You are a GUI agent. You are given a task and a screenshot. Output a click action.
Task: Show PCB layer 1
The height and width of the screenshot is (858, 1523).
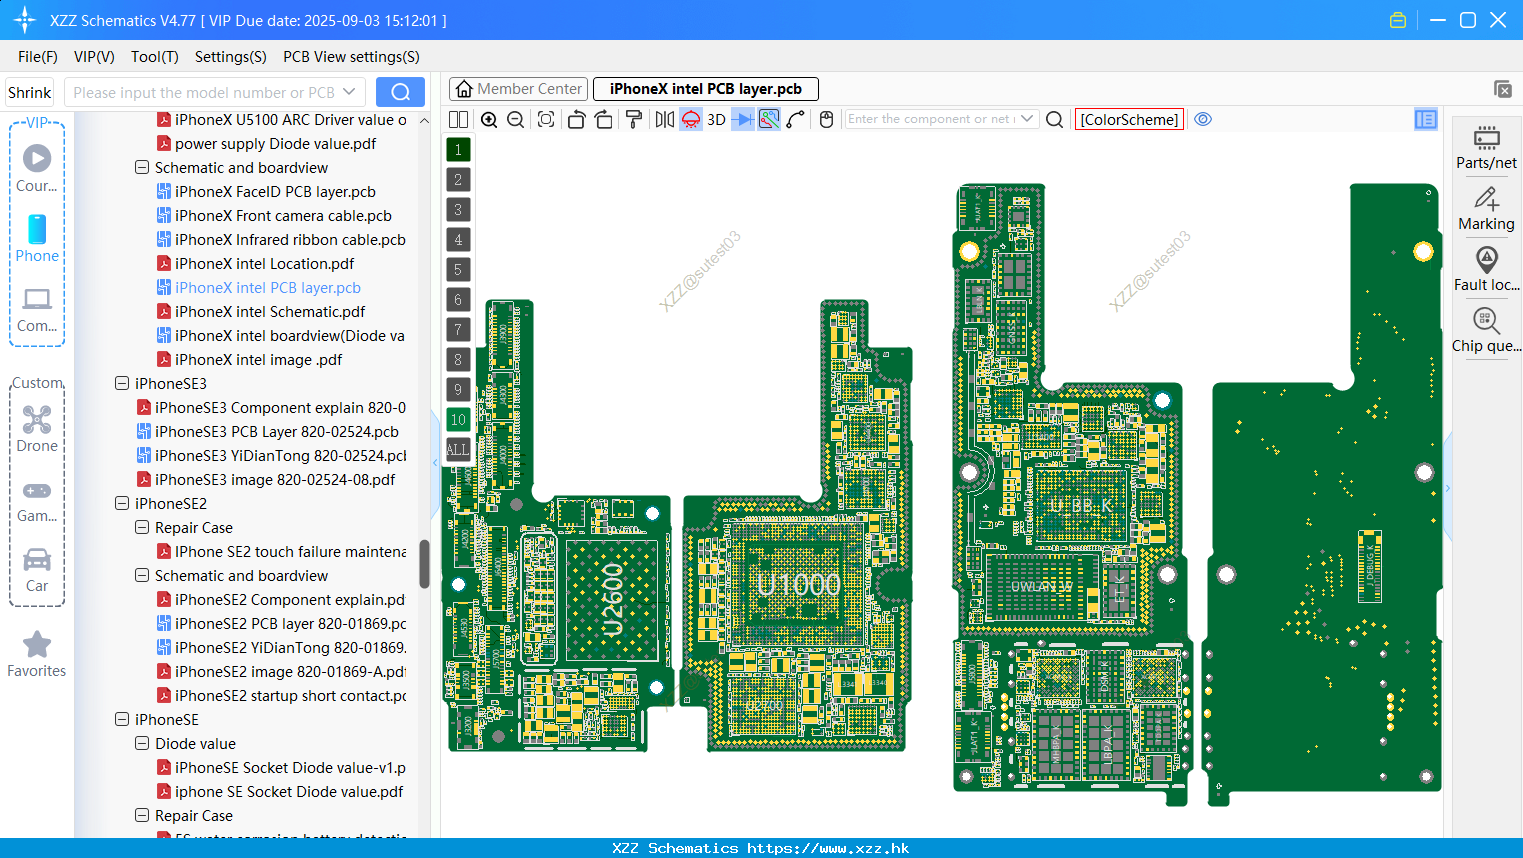458,149
